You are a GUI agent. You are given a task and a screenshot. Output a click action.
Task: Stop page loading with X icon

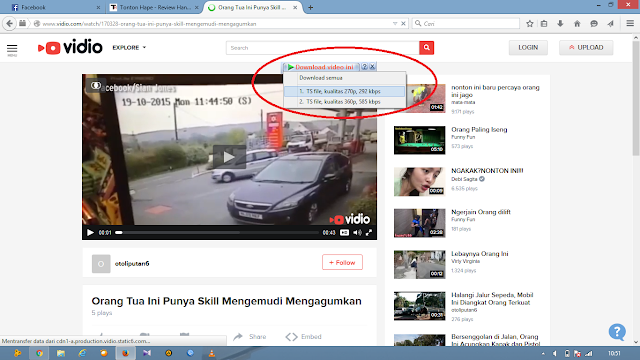coord(403,24)
